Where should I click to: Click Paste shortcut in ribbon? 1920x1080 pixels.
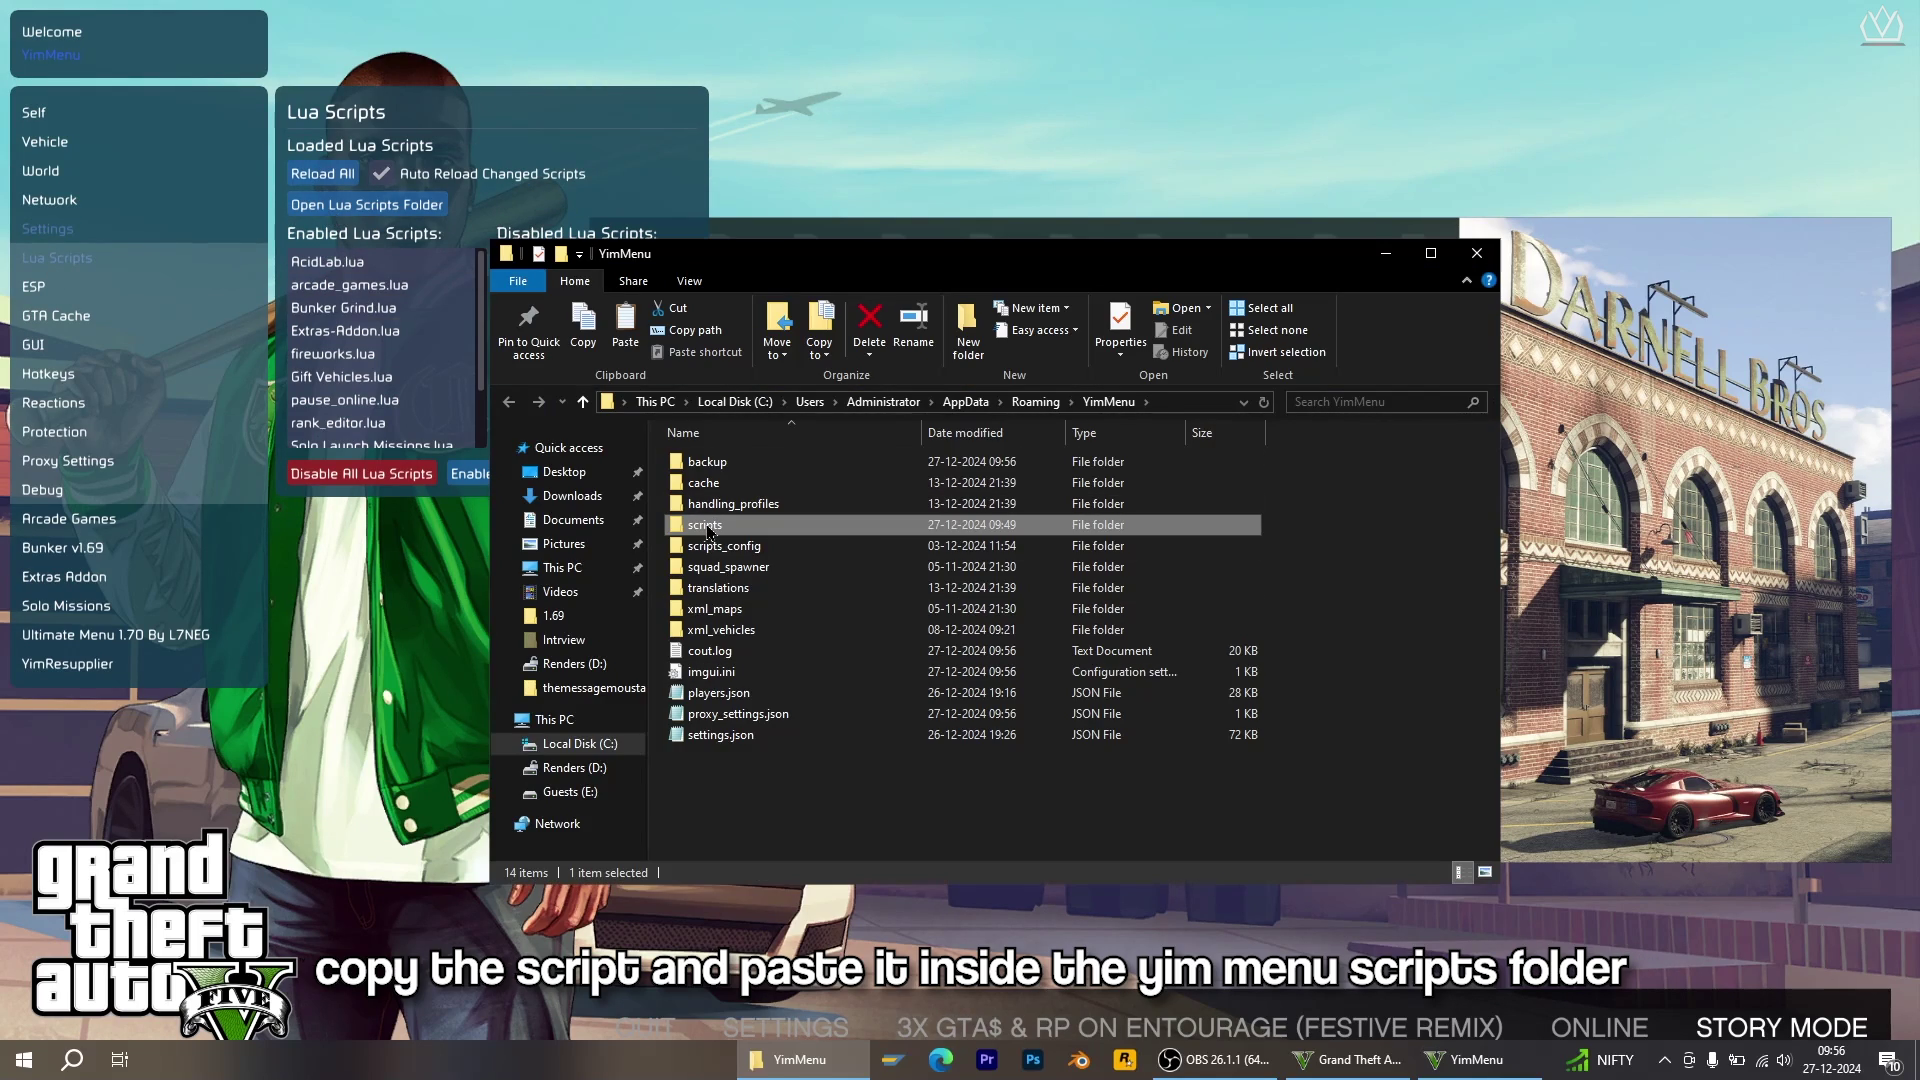pos(697,352)
